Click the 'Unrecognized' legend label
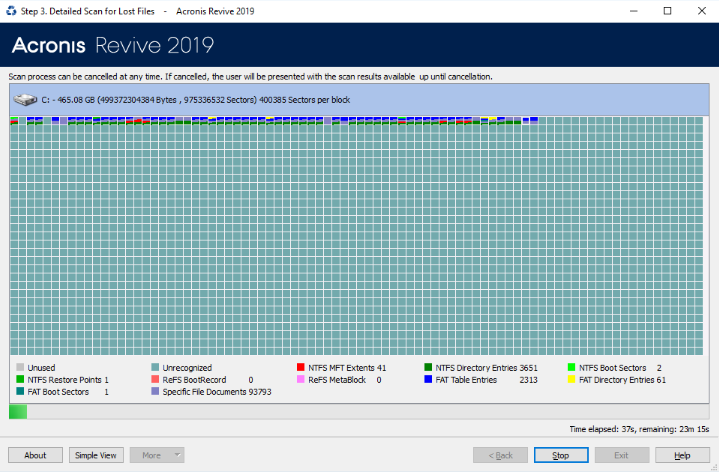719x472 pixels. point(187,368)
